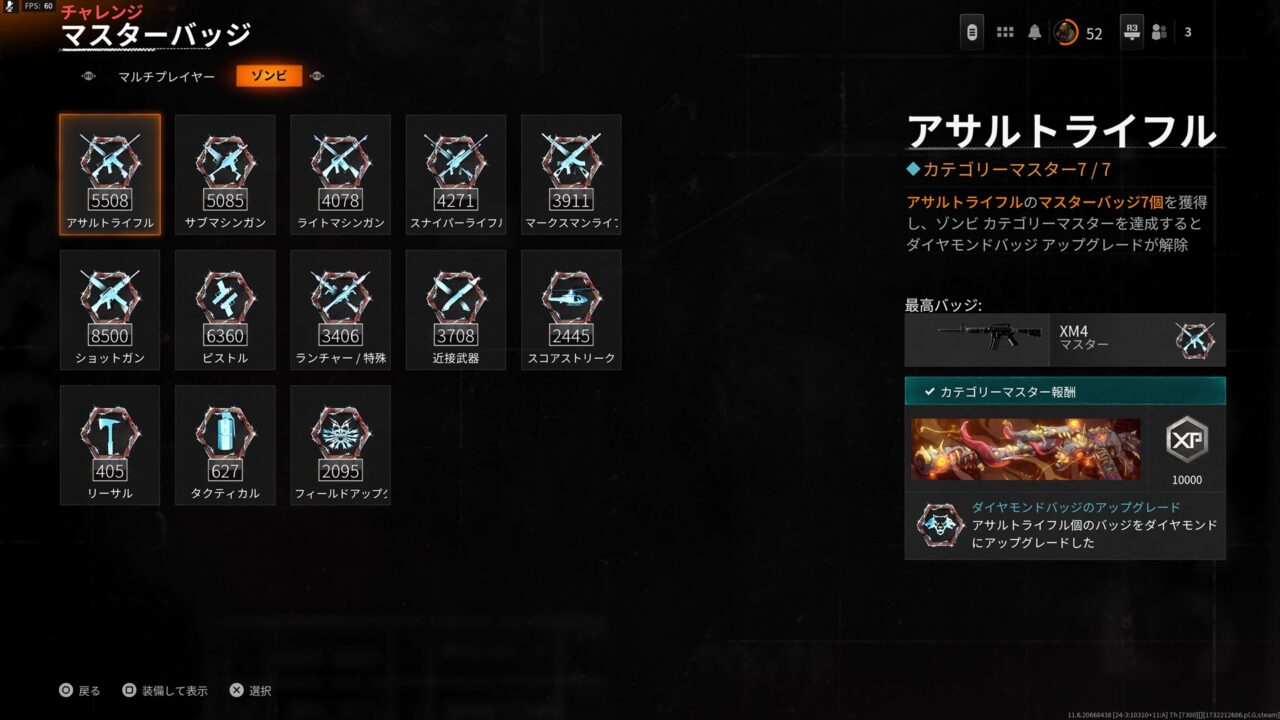Select the ゾンビ tab
The height and width of the screenshot is (720, 1280).
tap(269, 76)
